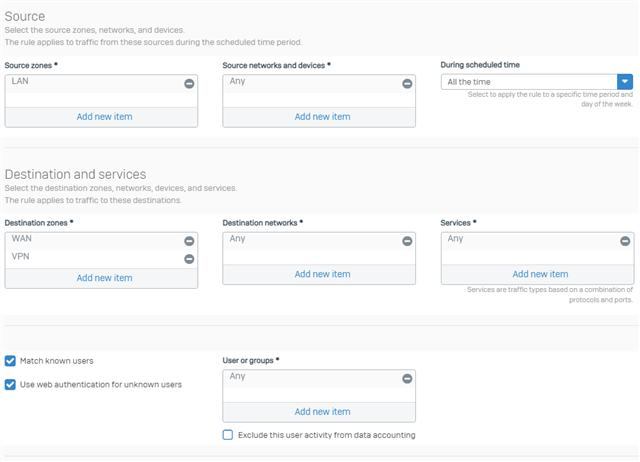Remove VPN from Destination zones
640x462 pixels.
(x=189, y=259)
